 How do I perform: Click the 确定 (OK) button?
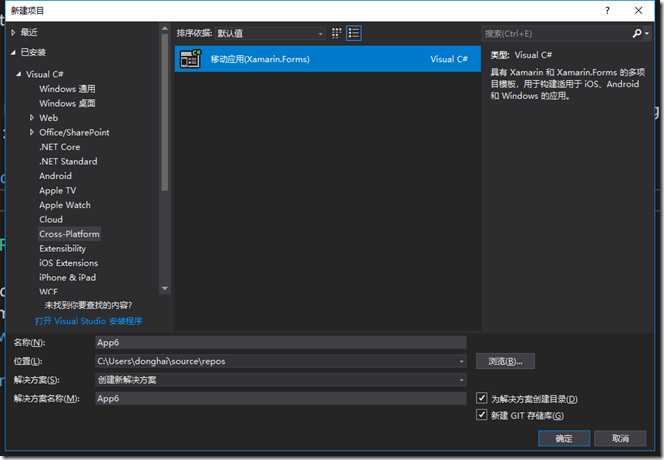point(564,438)
